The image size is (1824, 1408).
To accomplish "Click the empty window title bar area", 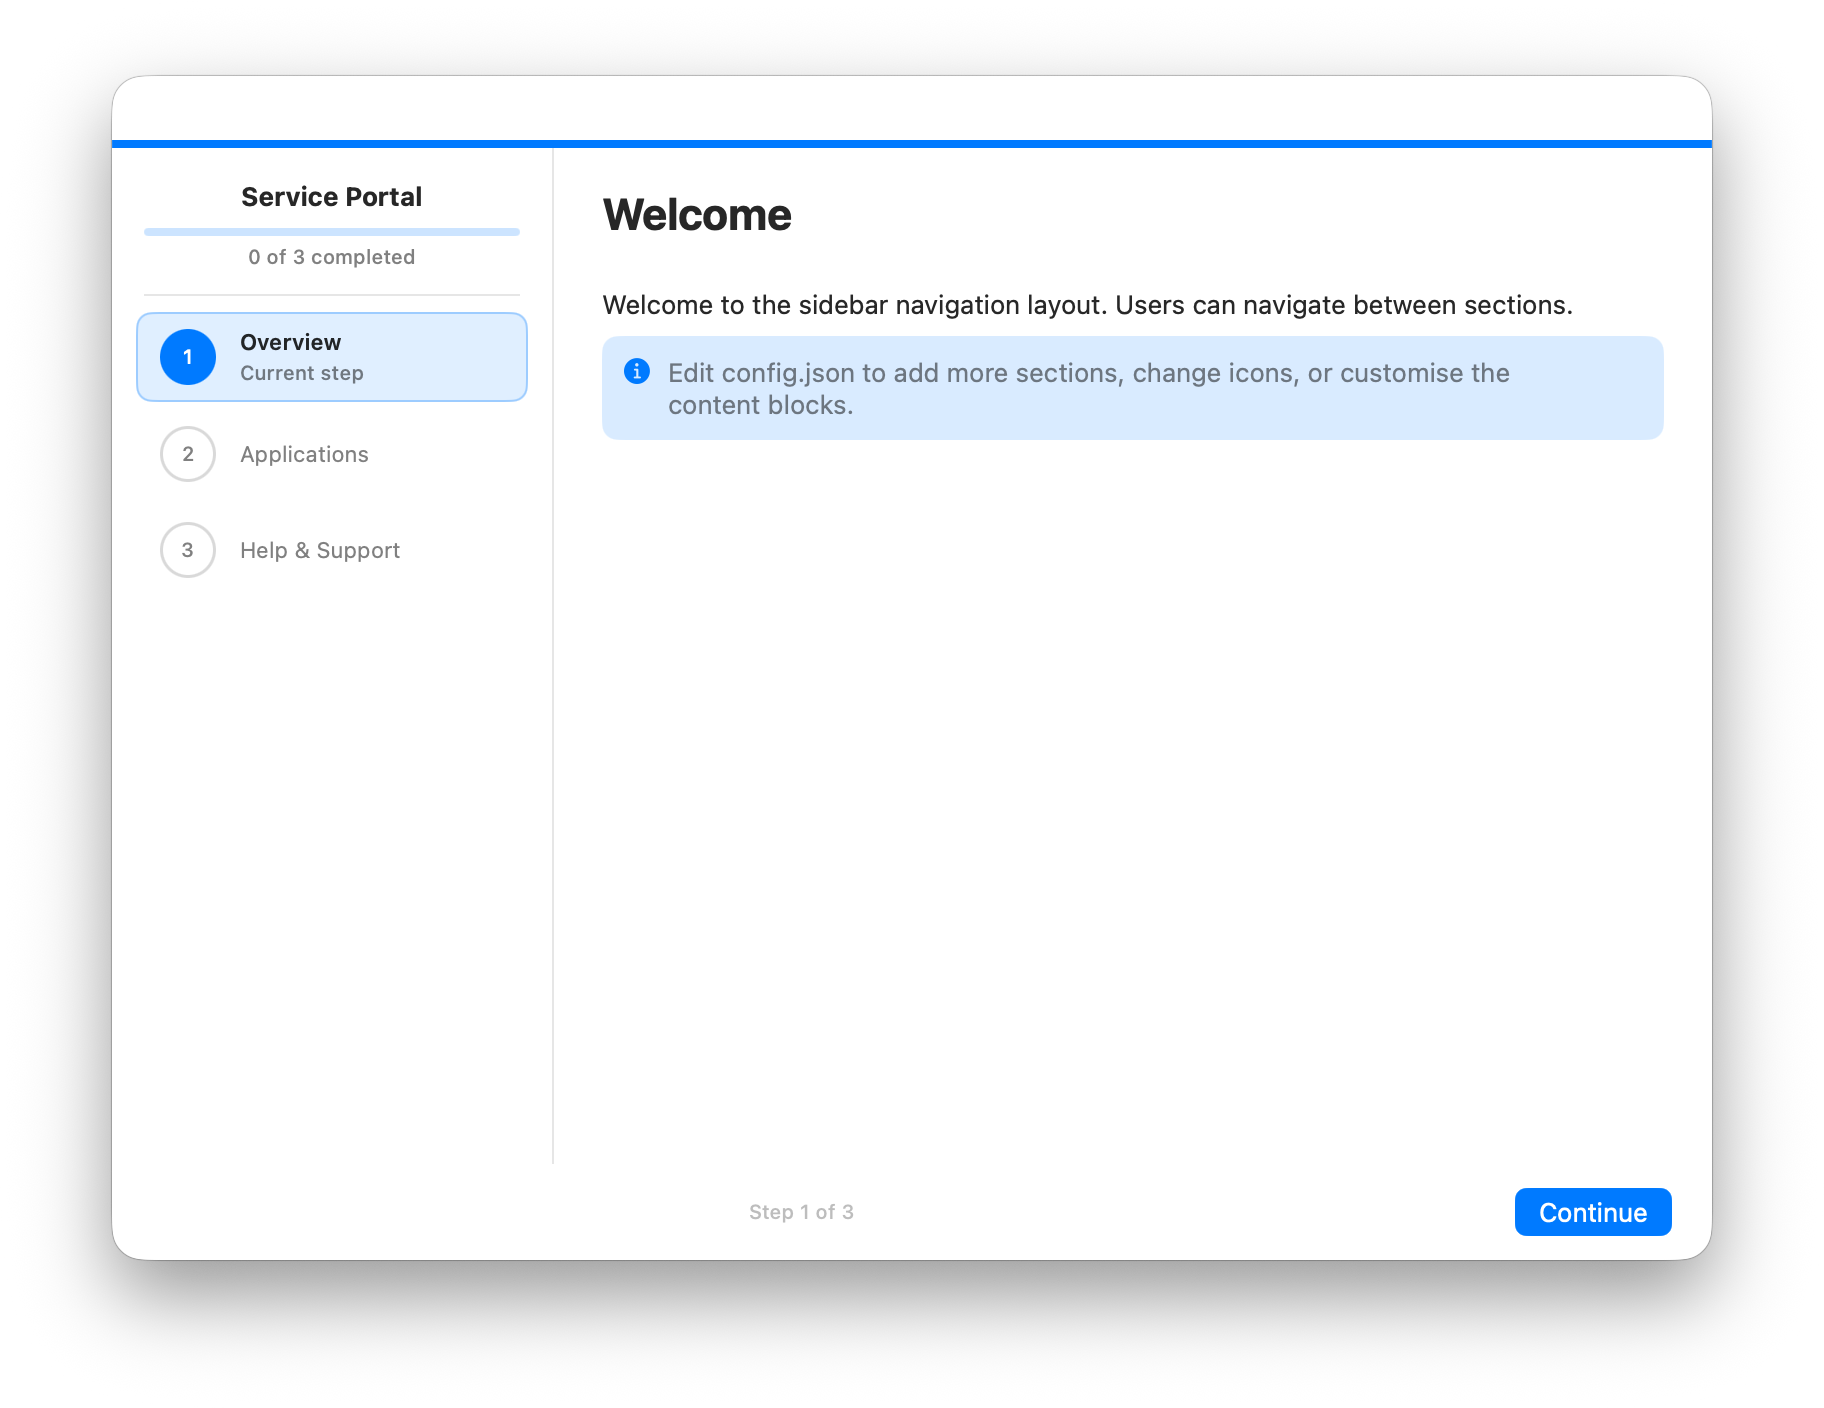I will [911, 108].
